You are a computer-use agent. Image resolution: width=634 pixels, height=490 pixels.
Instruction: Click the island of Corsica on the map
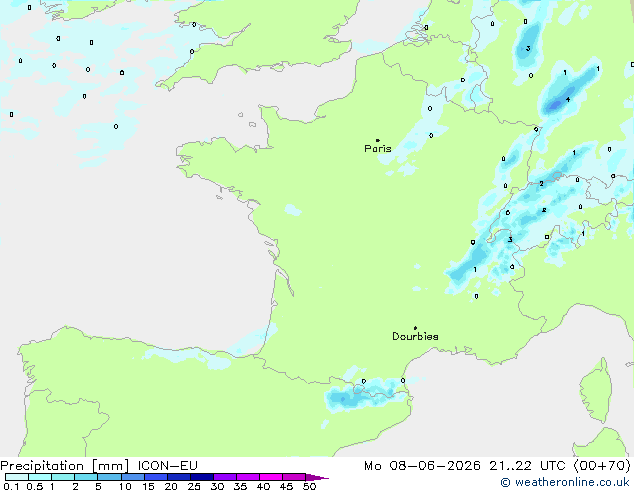point(596,390)
